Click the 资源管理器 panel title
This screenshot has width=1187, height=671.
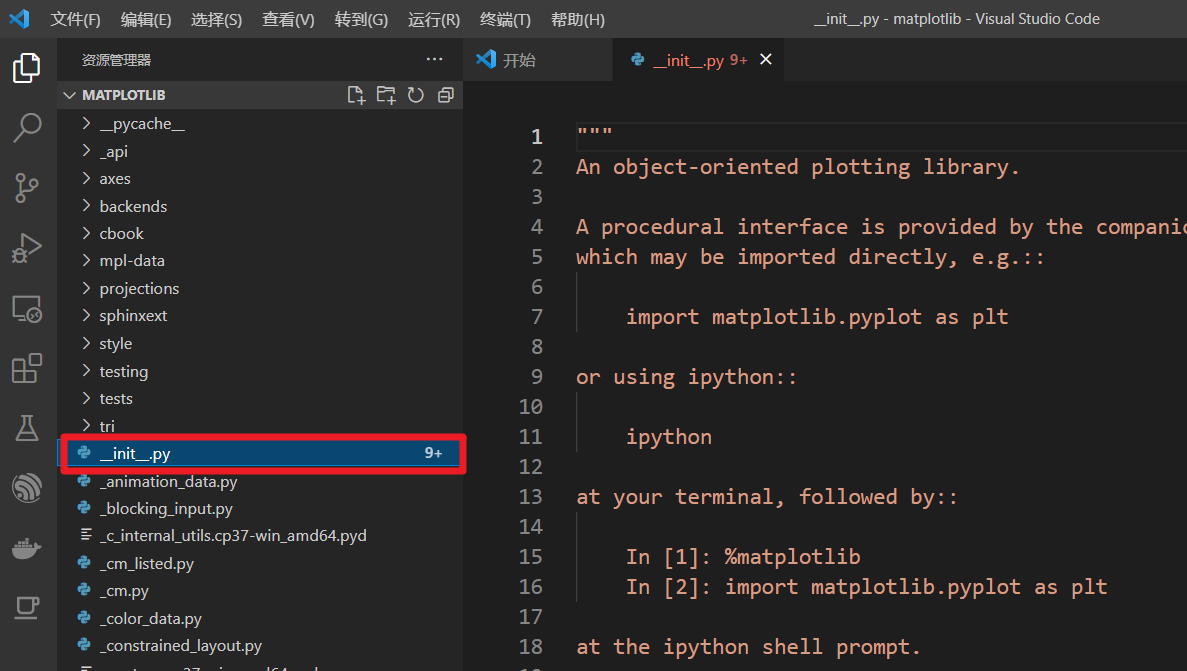coord(117,60)
